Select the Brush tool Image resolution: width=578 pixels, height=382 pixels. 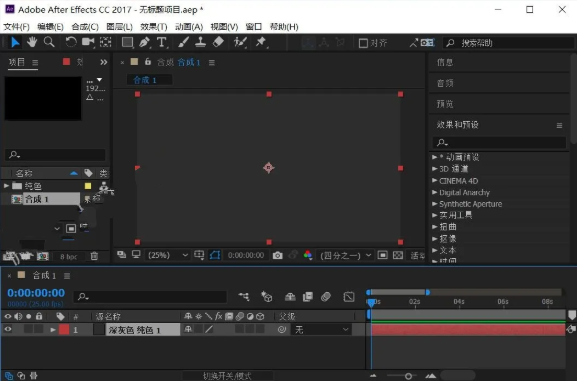(183, 42)
